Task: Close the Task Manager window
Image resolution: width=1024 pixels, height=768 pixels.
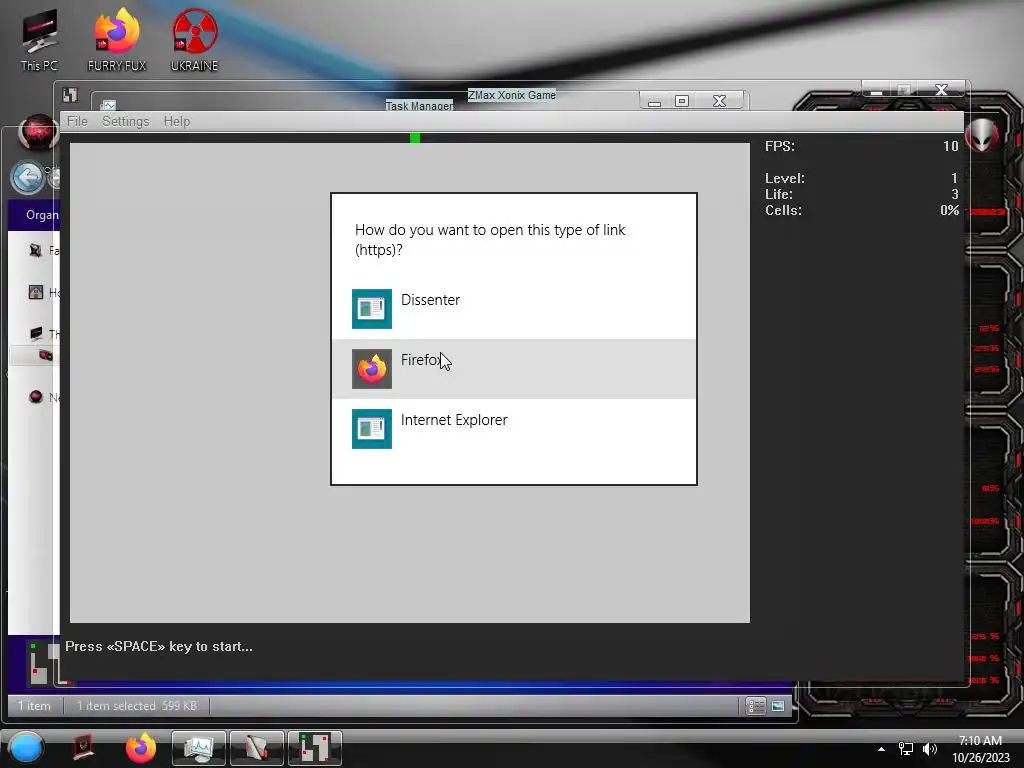Action: (x=719, y=101)
